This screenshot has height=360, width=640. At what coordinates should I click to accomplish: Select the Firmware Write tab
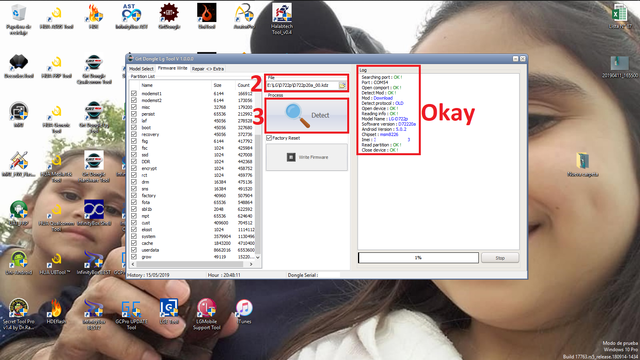[x=172, y=69]
